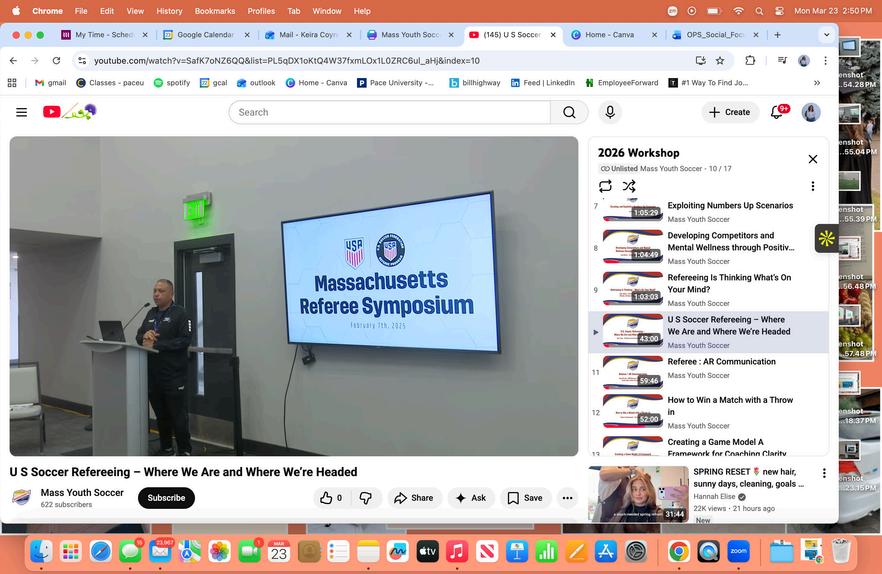Open Control Center in menu bar

[779, 11]
